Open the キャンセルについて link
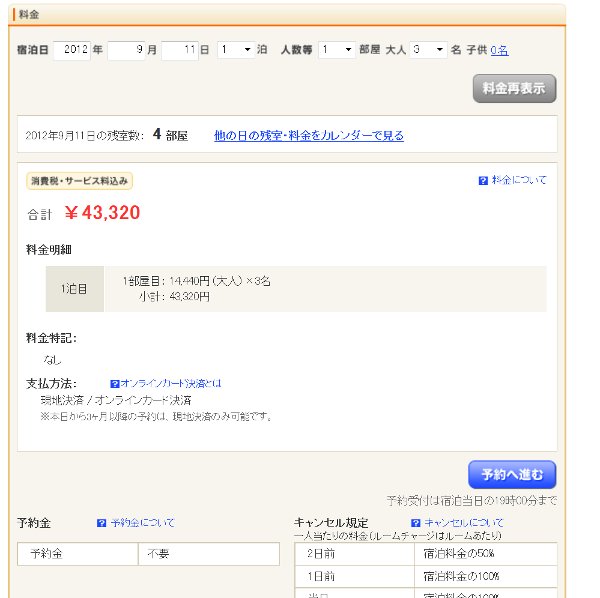The image size is (600, 598). [464, 523]
